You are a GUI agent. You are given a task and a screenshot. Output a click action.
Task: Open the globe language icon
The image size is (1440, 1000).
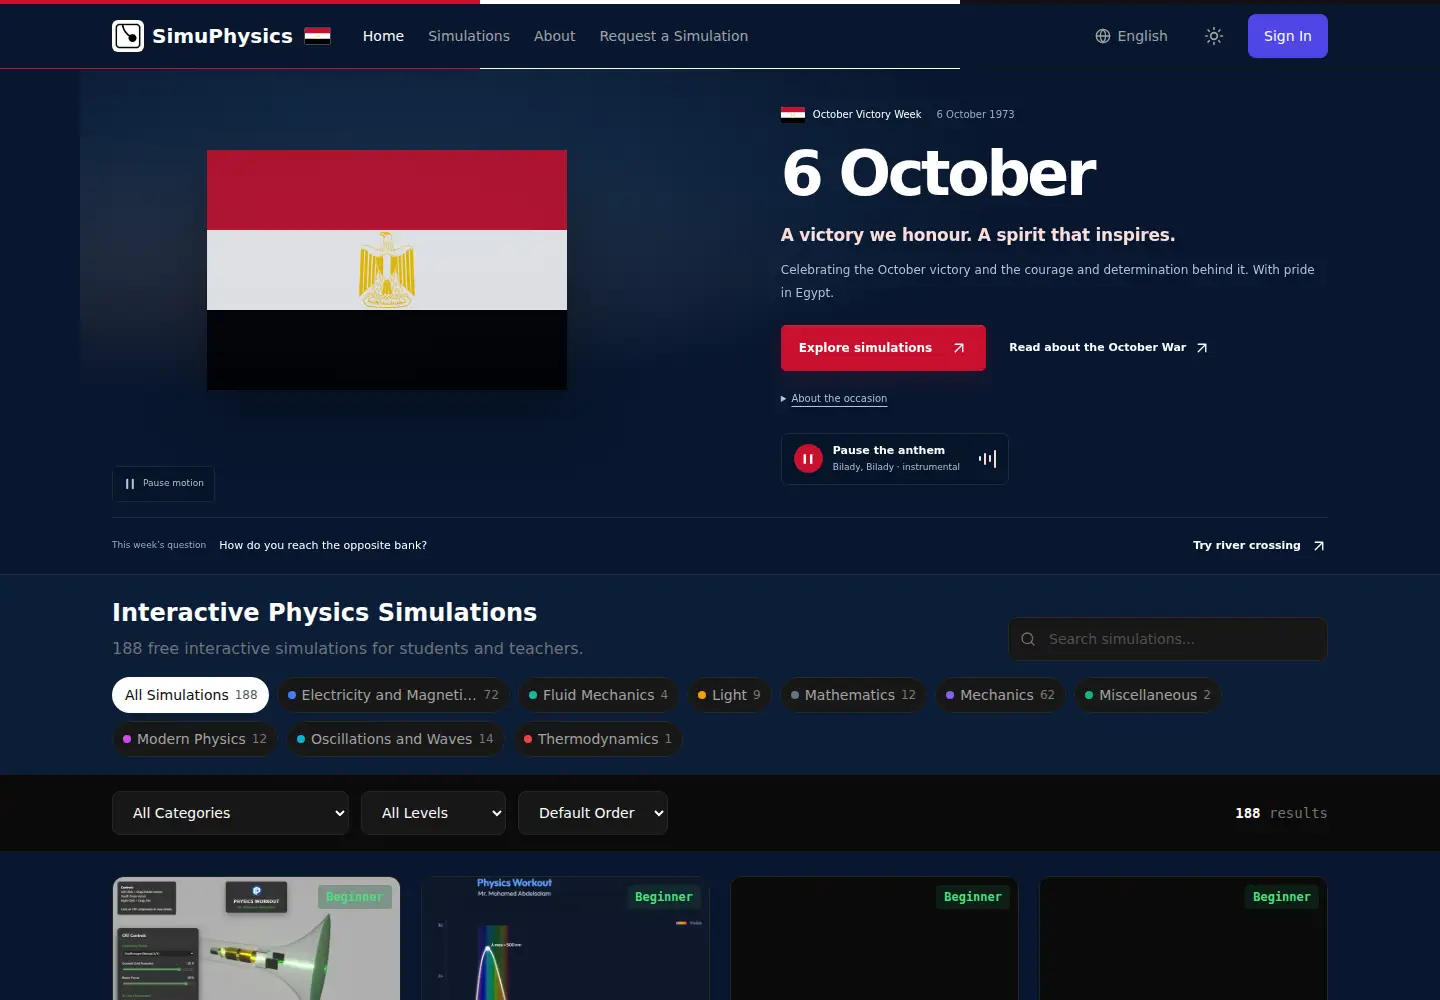(1103, 36)
